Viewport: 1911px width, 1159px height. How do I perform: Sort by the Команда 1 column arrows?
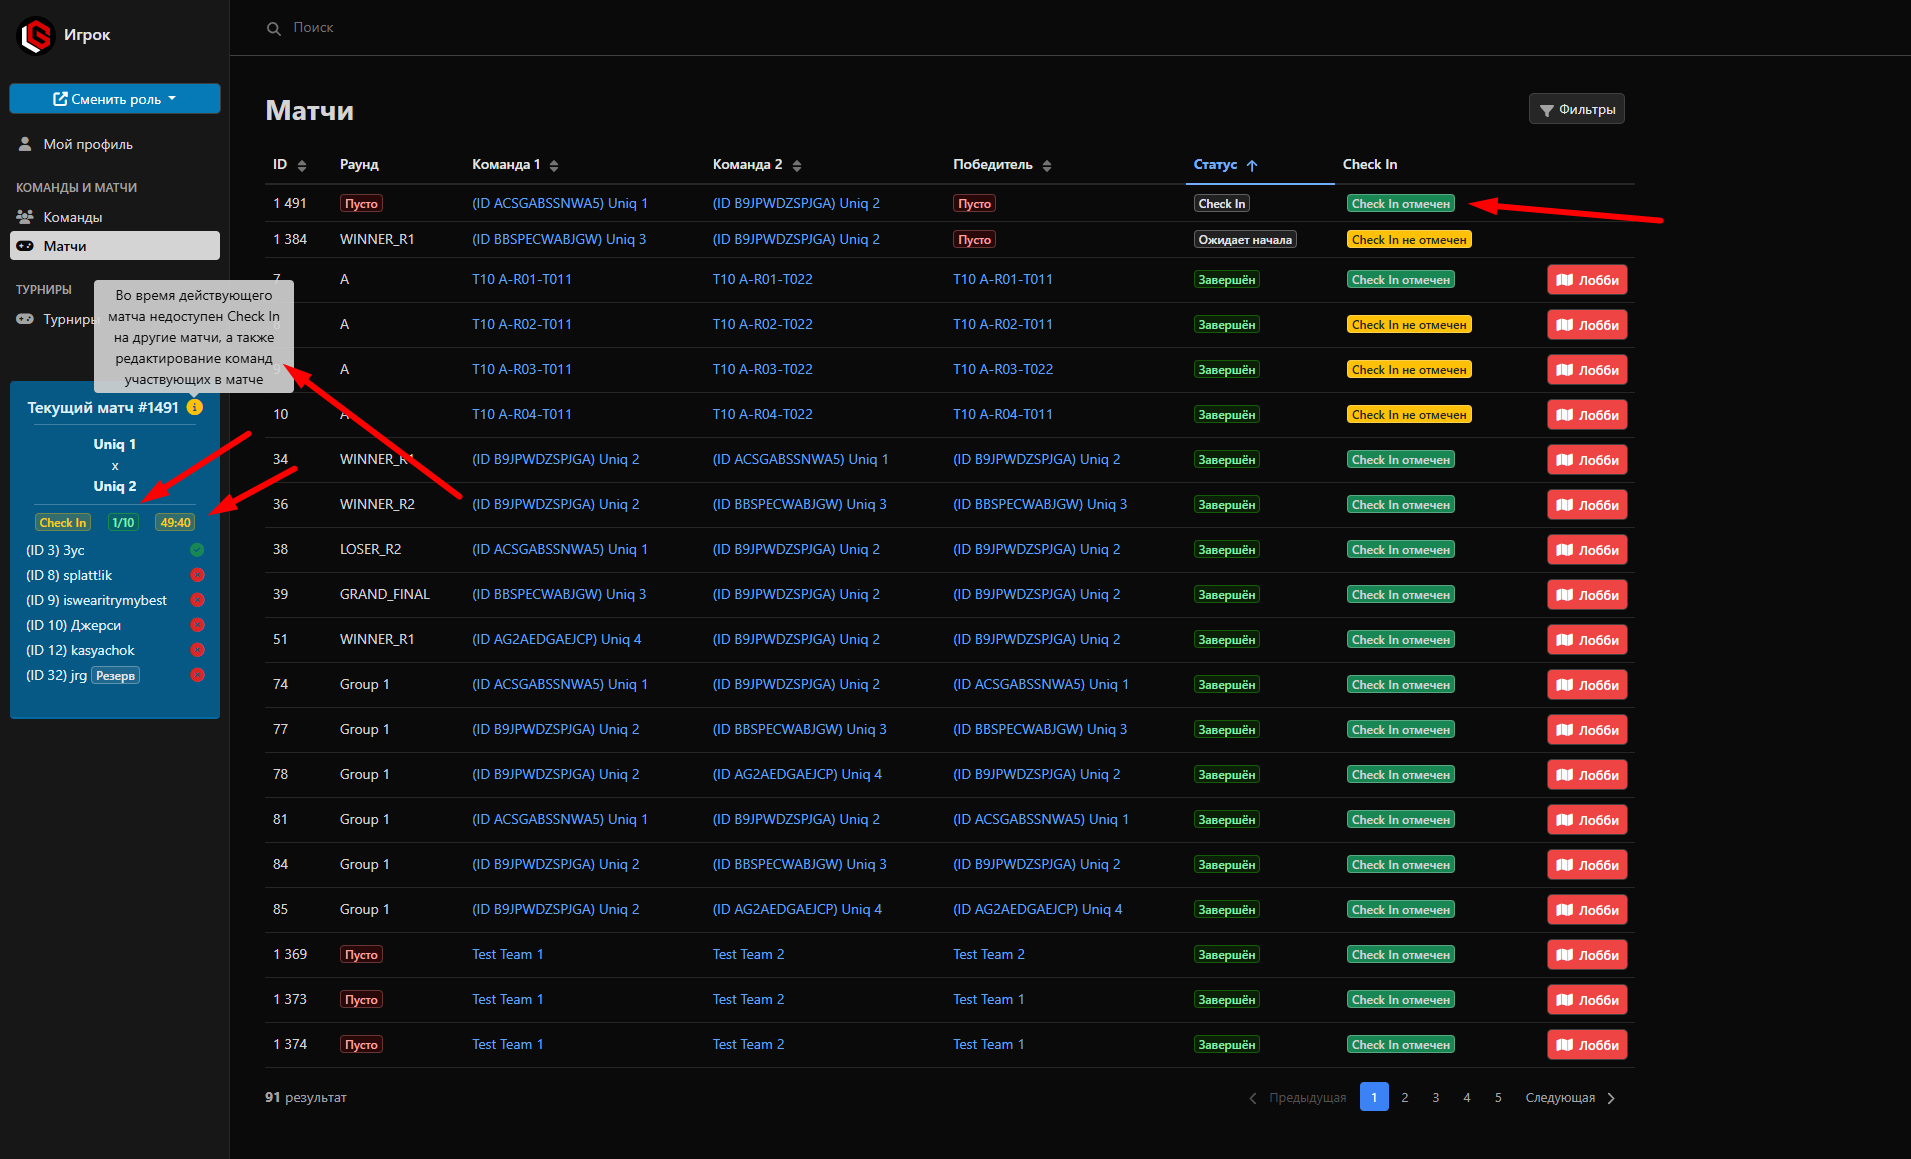point(554,165)
